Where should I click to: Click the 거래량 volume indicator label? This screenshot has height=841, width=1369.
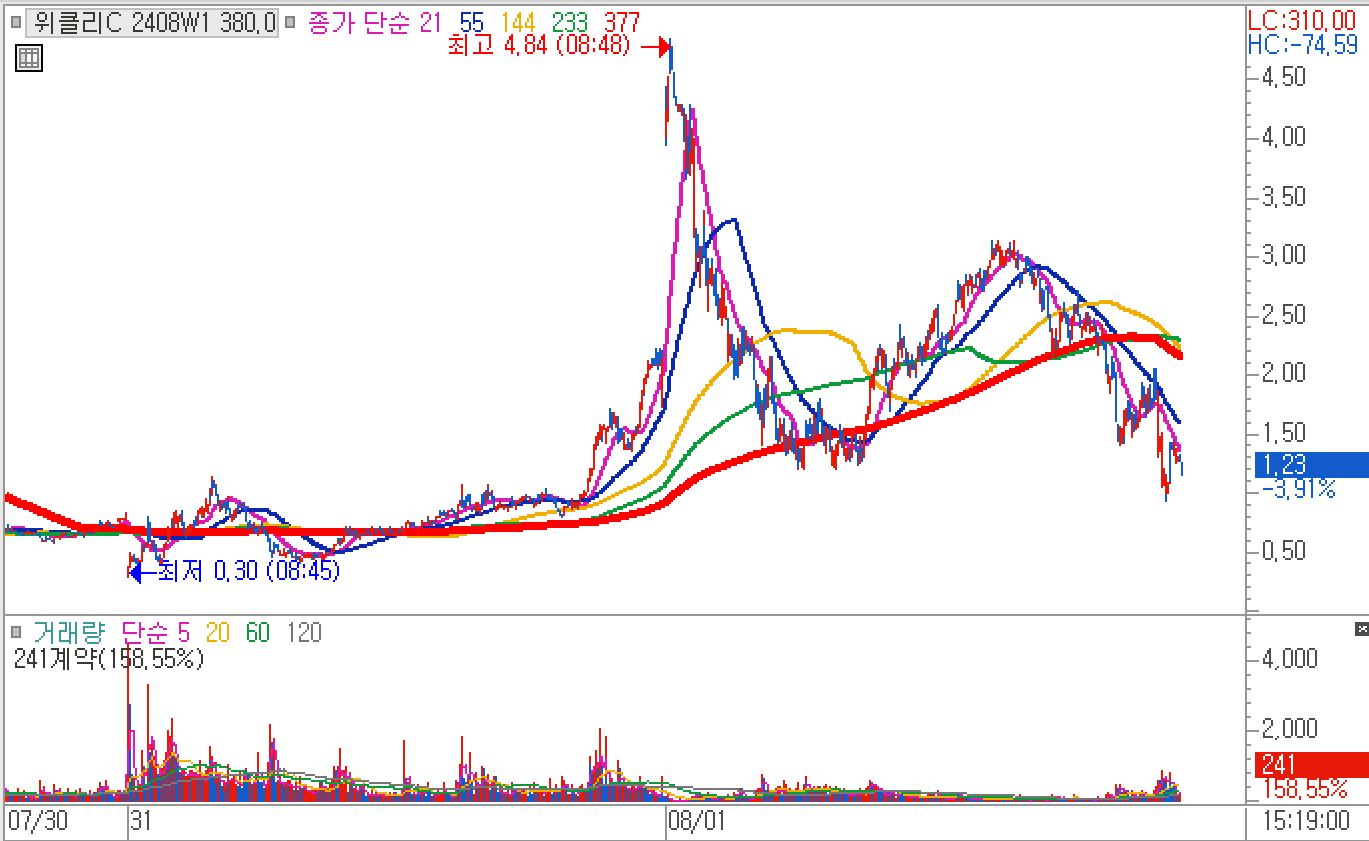70,632
